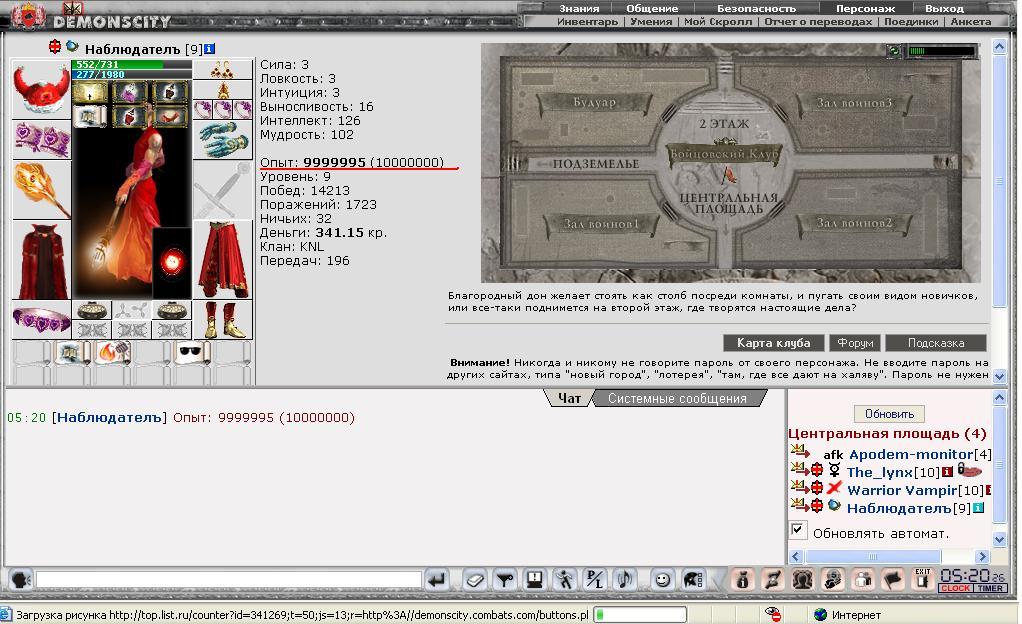The height and width of the screenshot is (624, 1022).
Task: Go to ПОДЗЕМЕЛЬЕ on the map
Action: coord(596,164)
